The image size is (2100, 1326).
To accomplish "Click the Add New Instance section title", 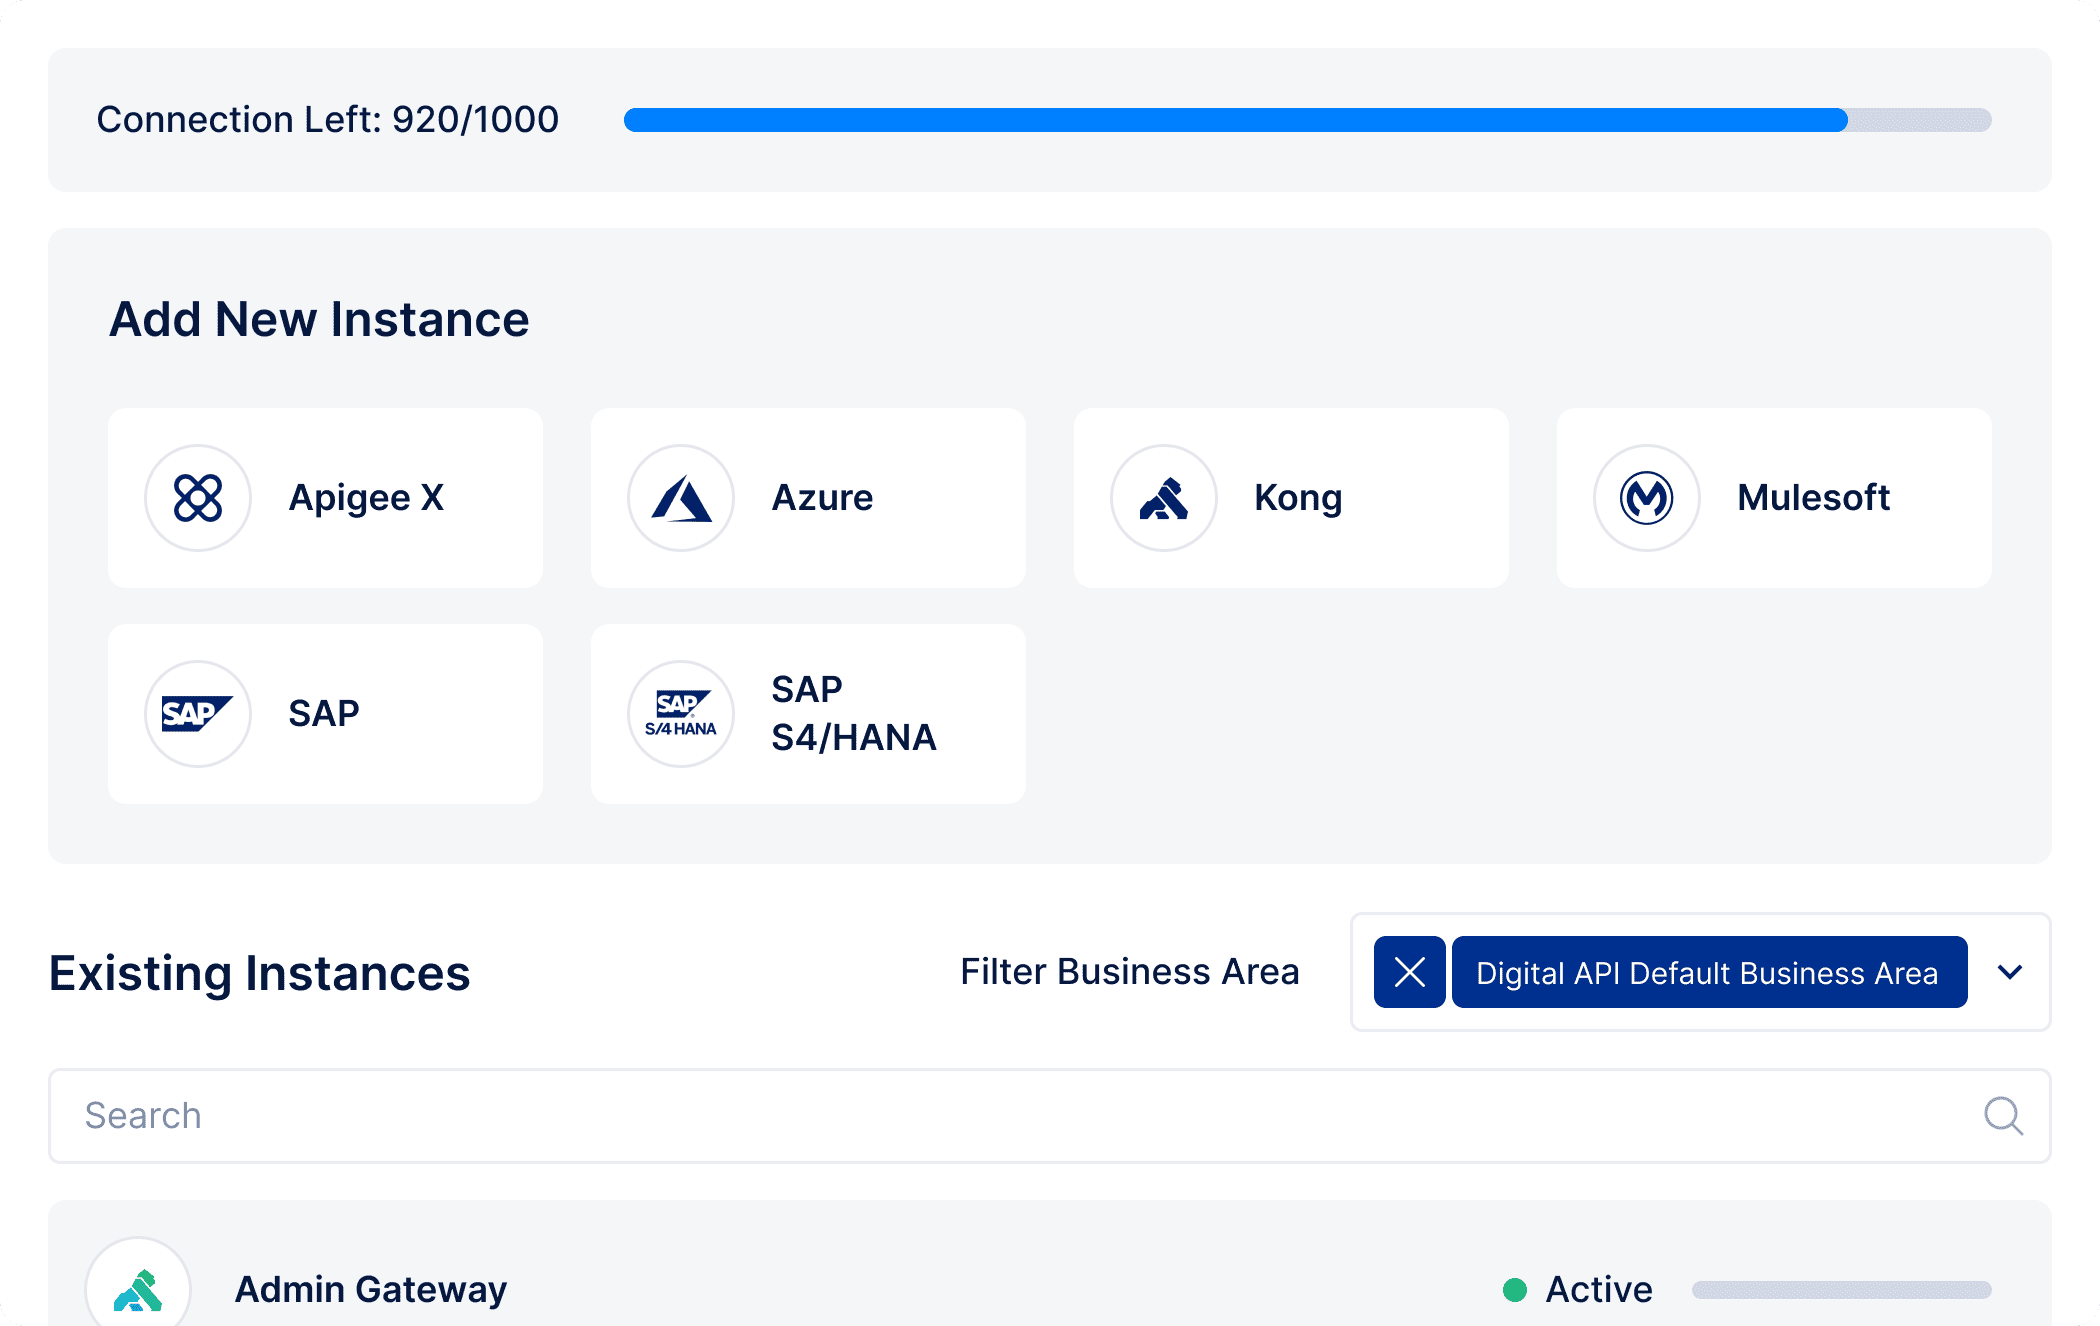I will pyautogui.click(x=320, y=319).
